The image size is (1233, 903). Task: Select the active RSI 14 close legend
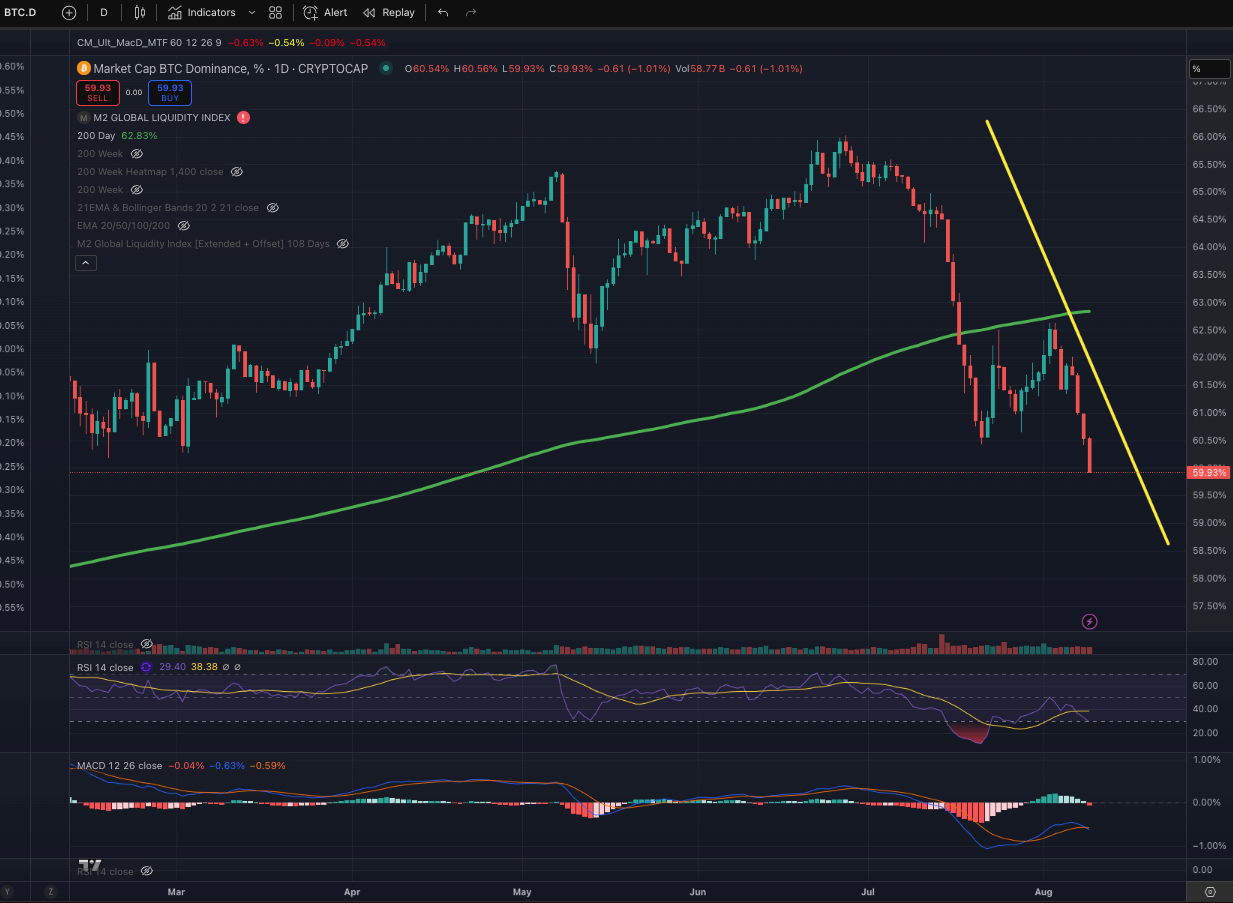(x=105, y=667)
